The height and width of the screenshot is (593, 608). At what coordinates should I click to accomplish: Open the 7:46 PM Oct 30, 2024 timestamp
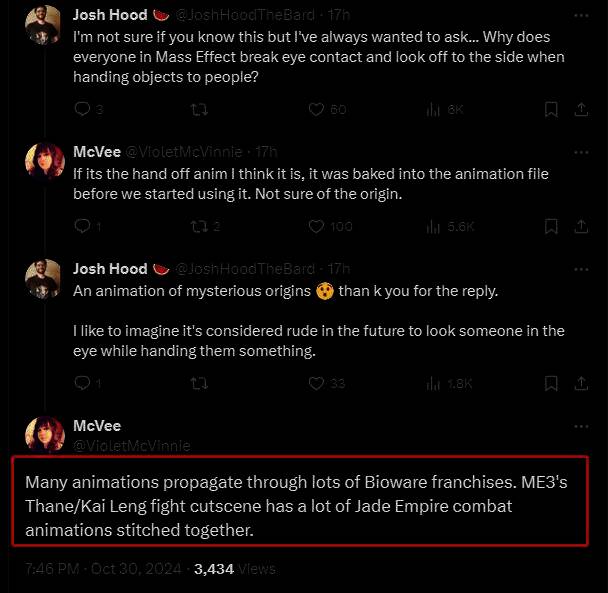pos(103,569)
